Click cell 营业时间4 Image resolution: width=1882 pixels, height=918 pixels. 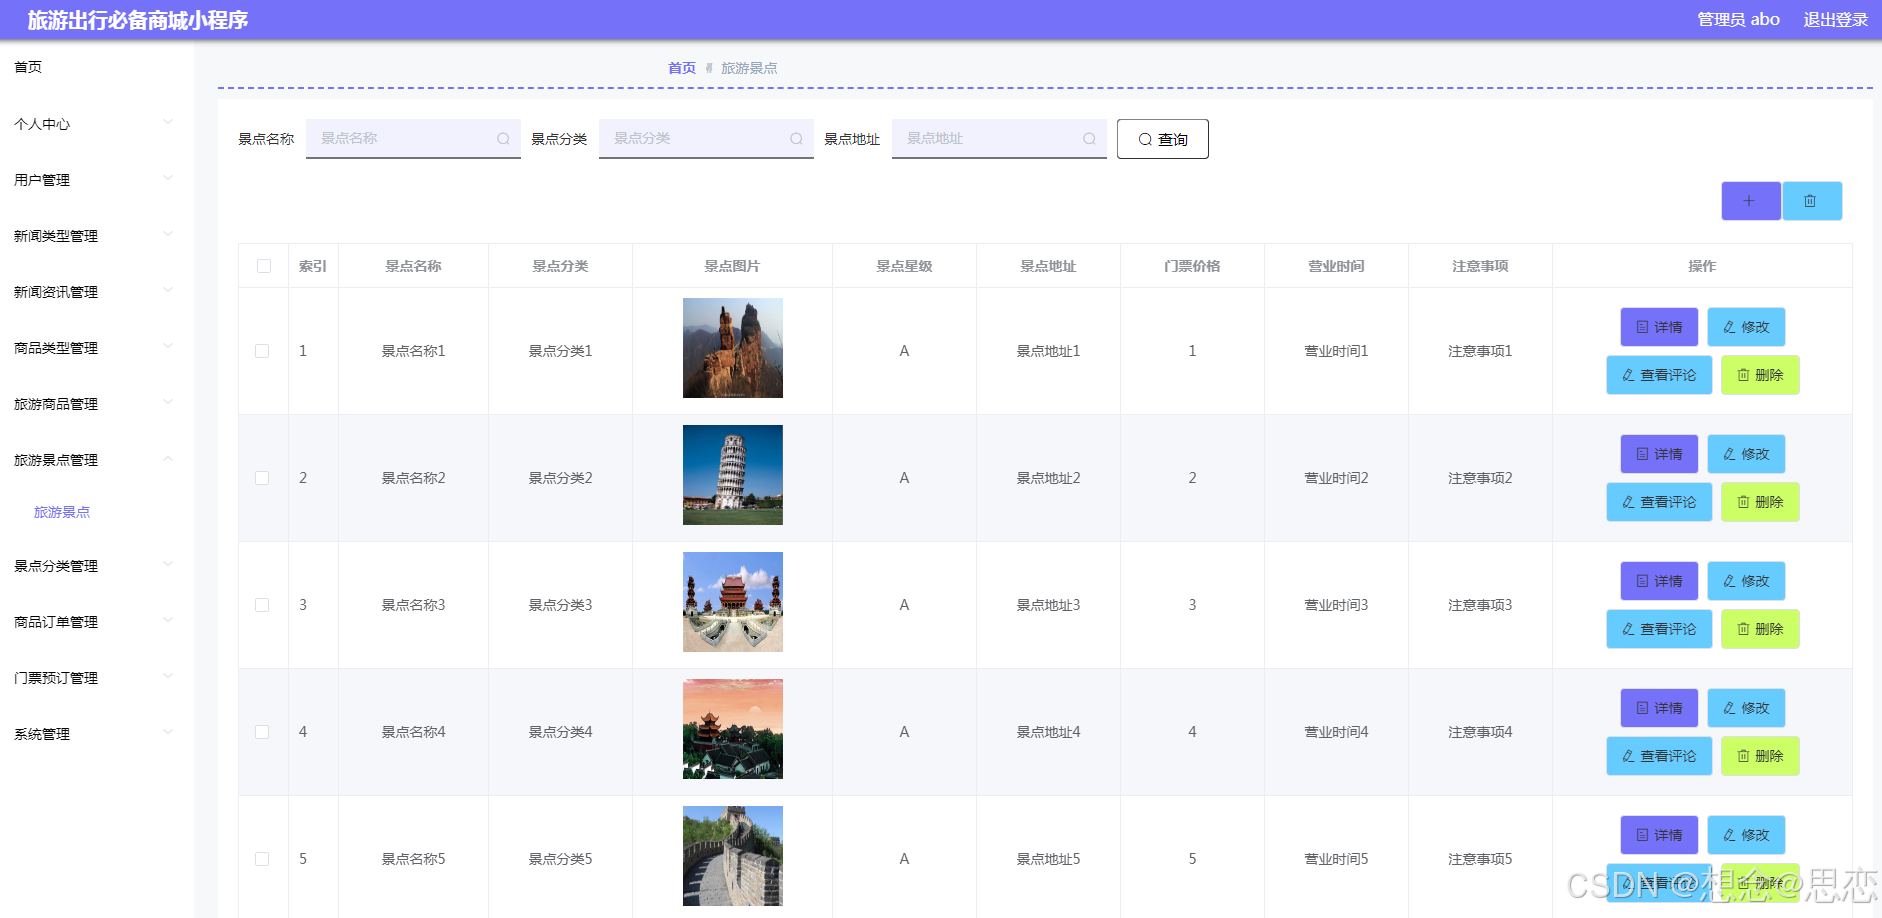point(1336,732)
